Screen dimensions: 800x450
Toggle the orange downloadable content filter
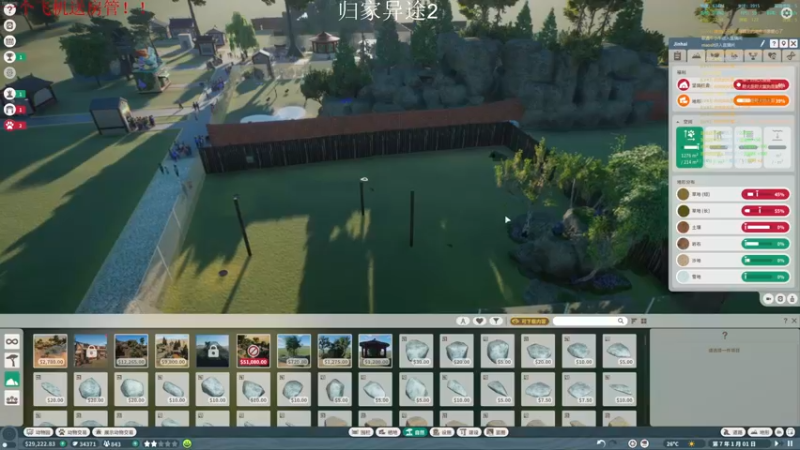pyautogui.click(x=530, y=321)
